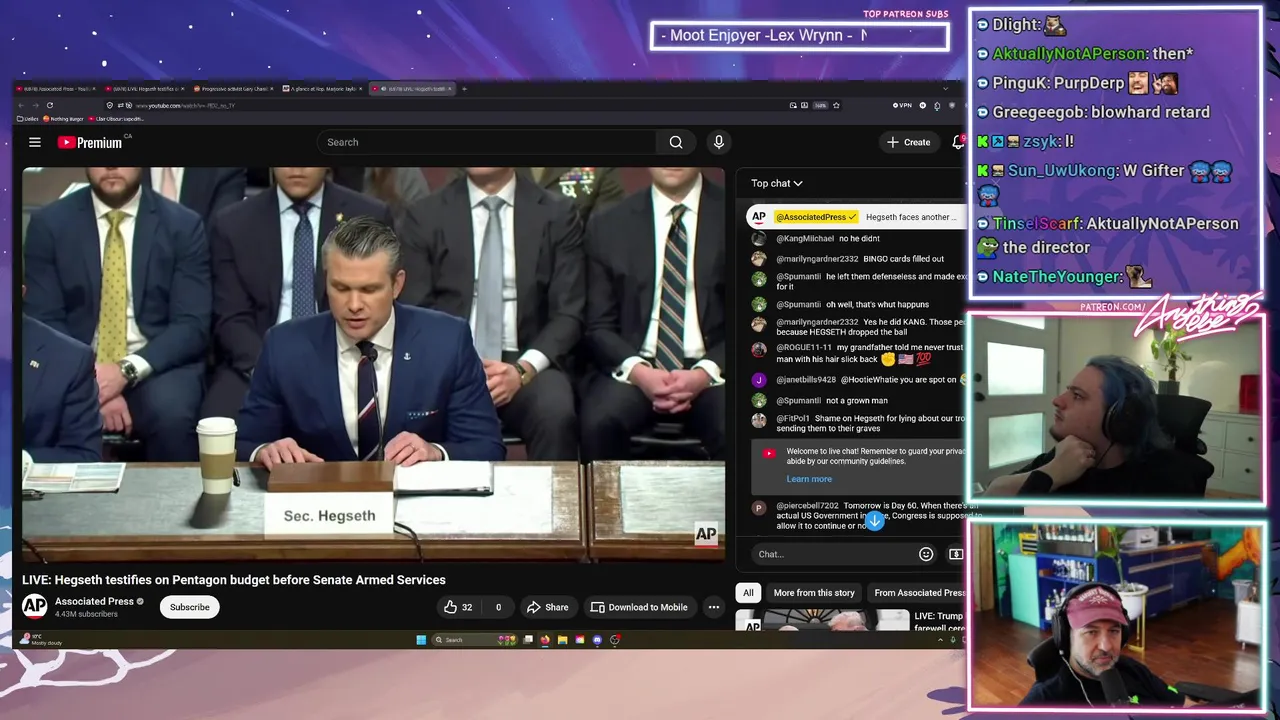
Task: Click Greegeegob message in stream chat overlay
Action: tap(1093, 112)
